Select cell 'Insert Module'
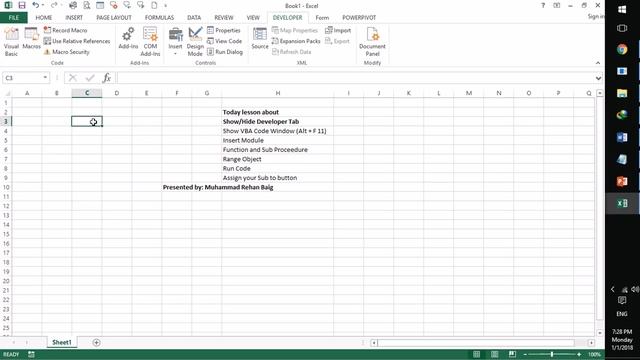Image resolution: width=640 pixels, height=360 pixels. coord(278,140)
